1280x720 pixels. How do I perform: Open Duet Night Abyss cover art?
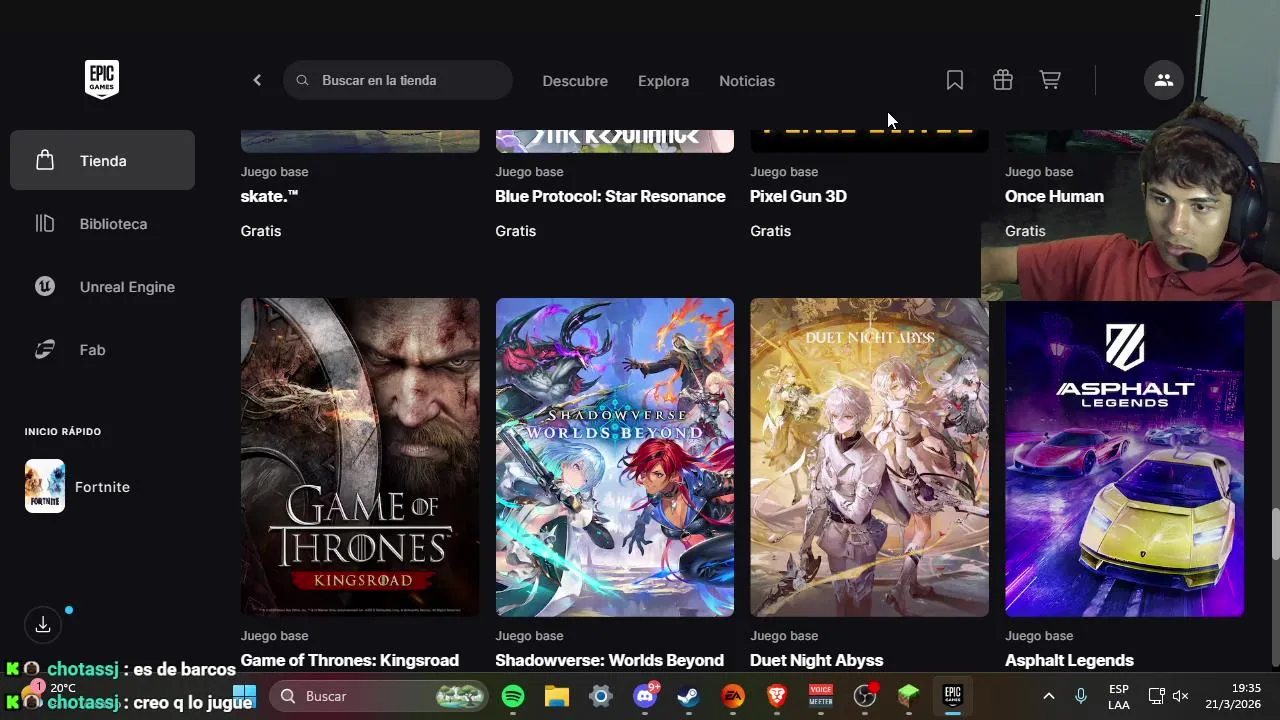870,457
